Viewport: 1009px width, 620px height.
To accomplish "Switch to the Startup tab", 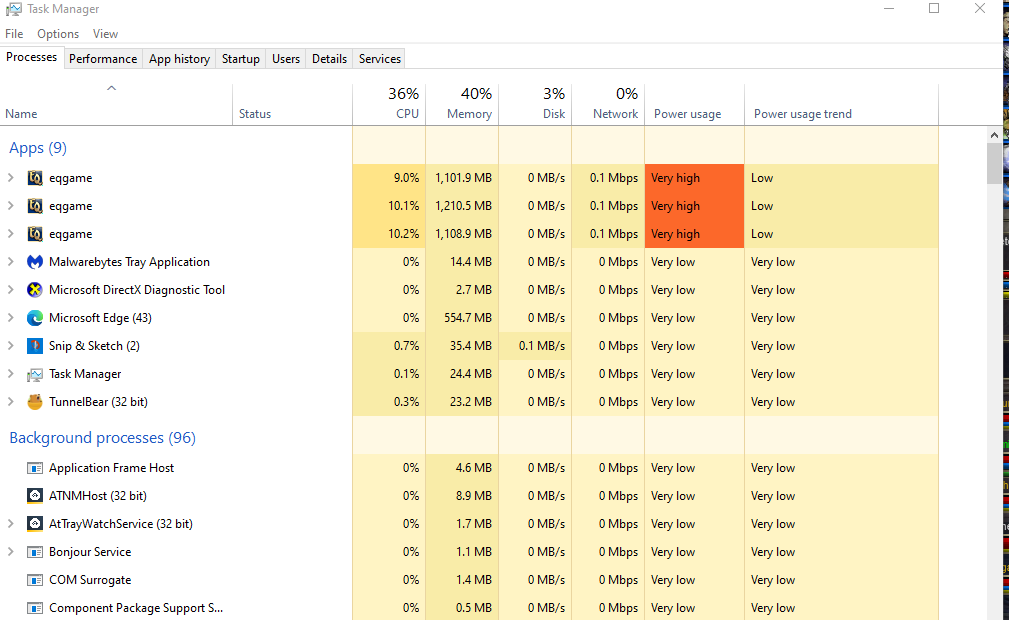I will tap(241, 59).
